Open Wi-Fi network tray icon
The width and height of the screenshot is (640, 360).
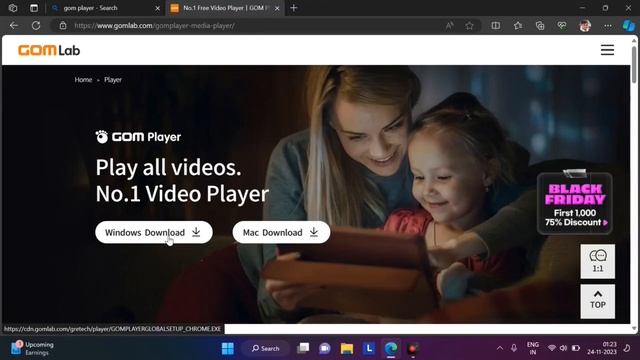[x=551, y=348]
